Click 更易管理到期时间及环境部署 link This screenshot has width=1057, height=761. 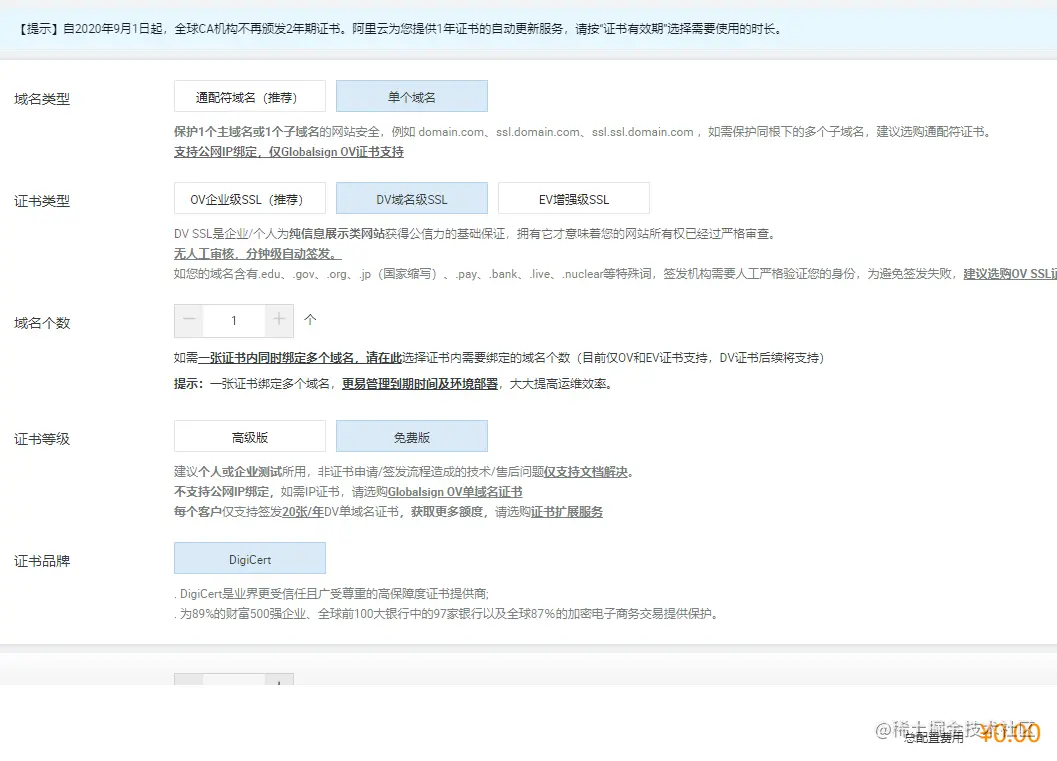[420, 384]
